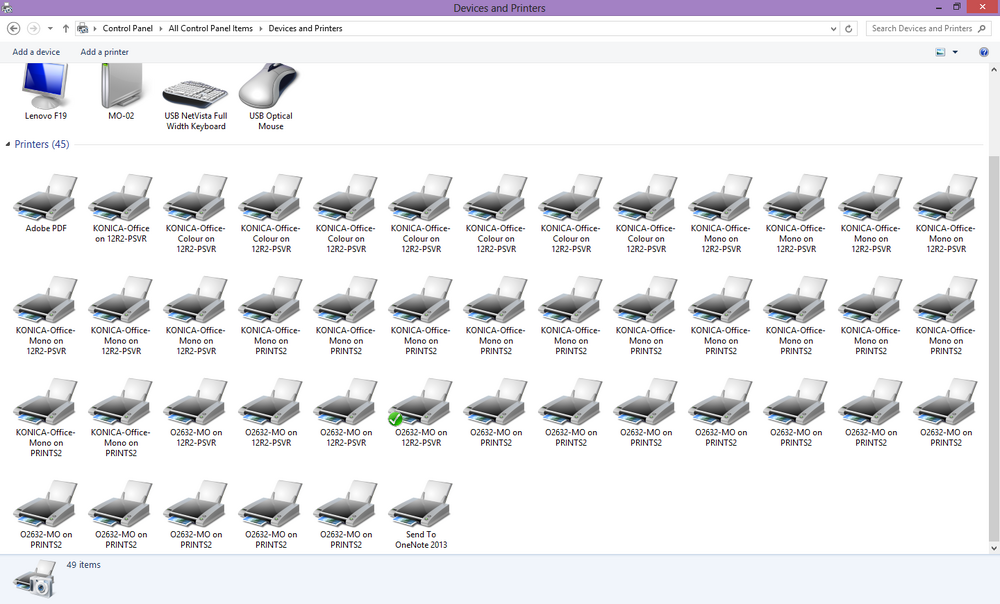Select the MO-02 computer device
The height and width of the screenshot is (604, 1000).
coord(121,91)
